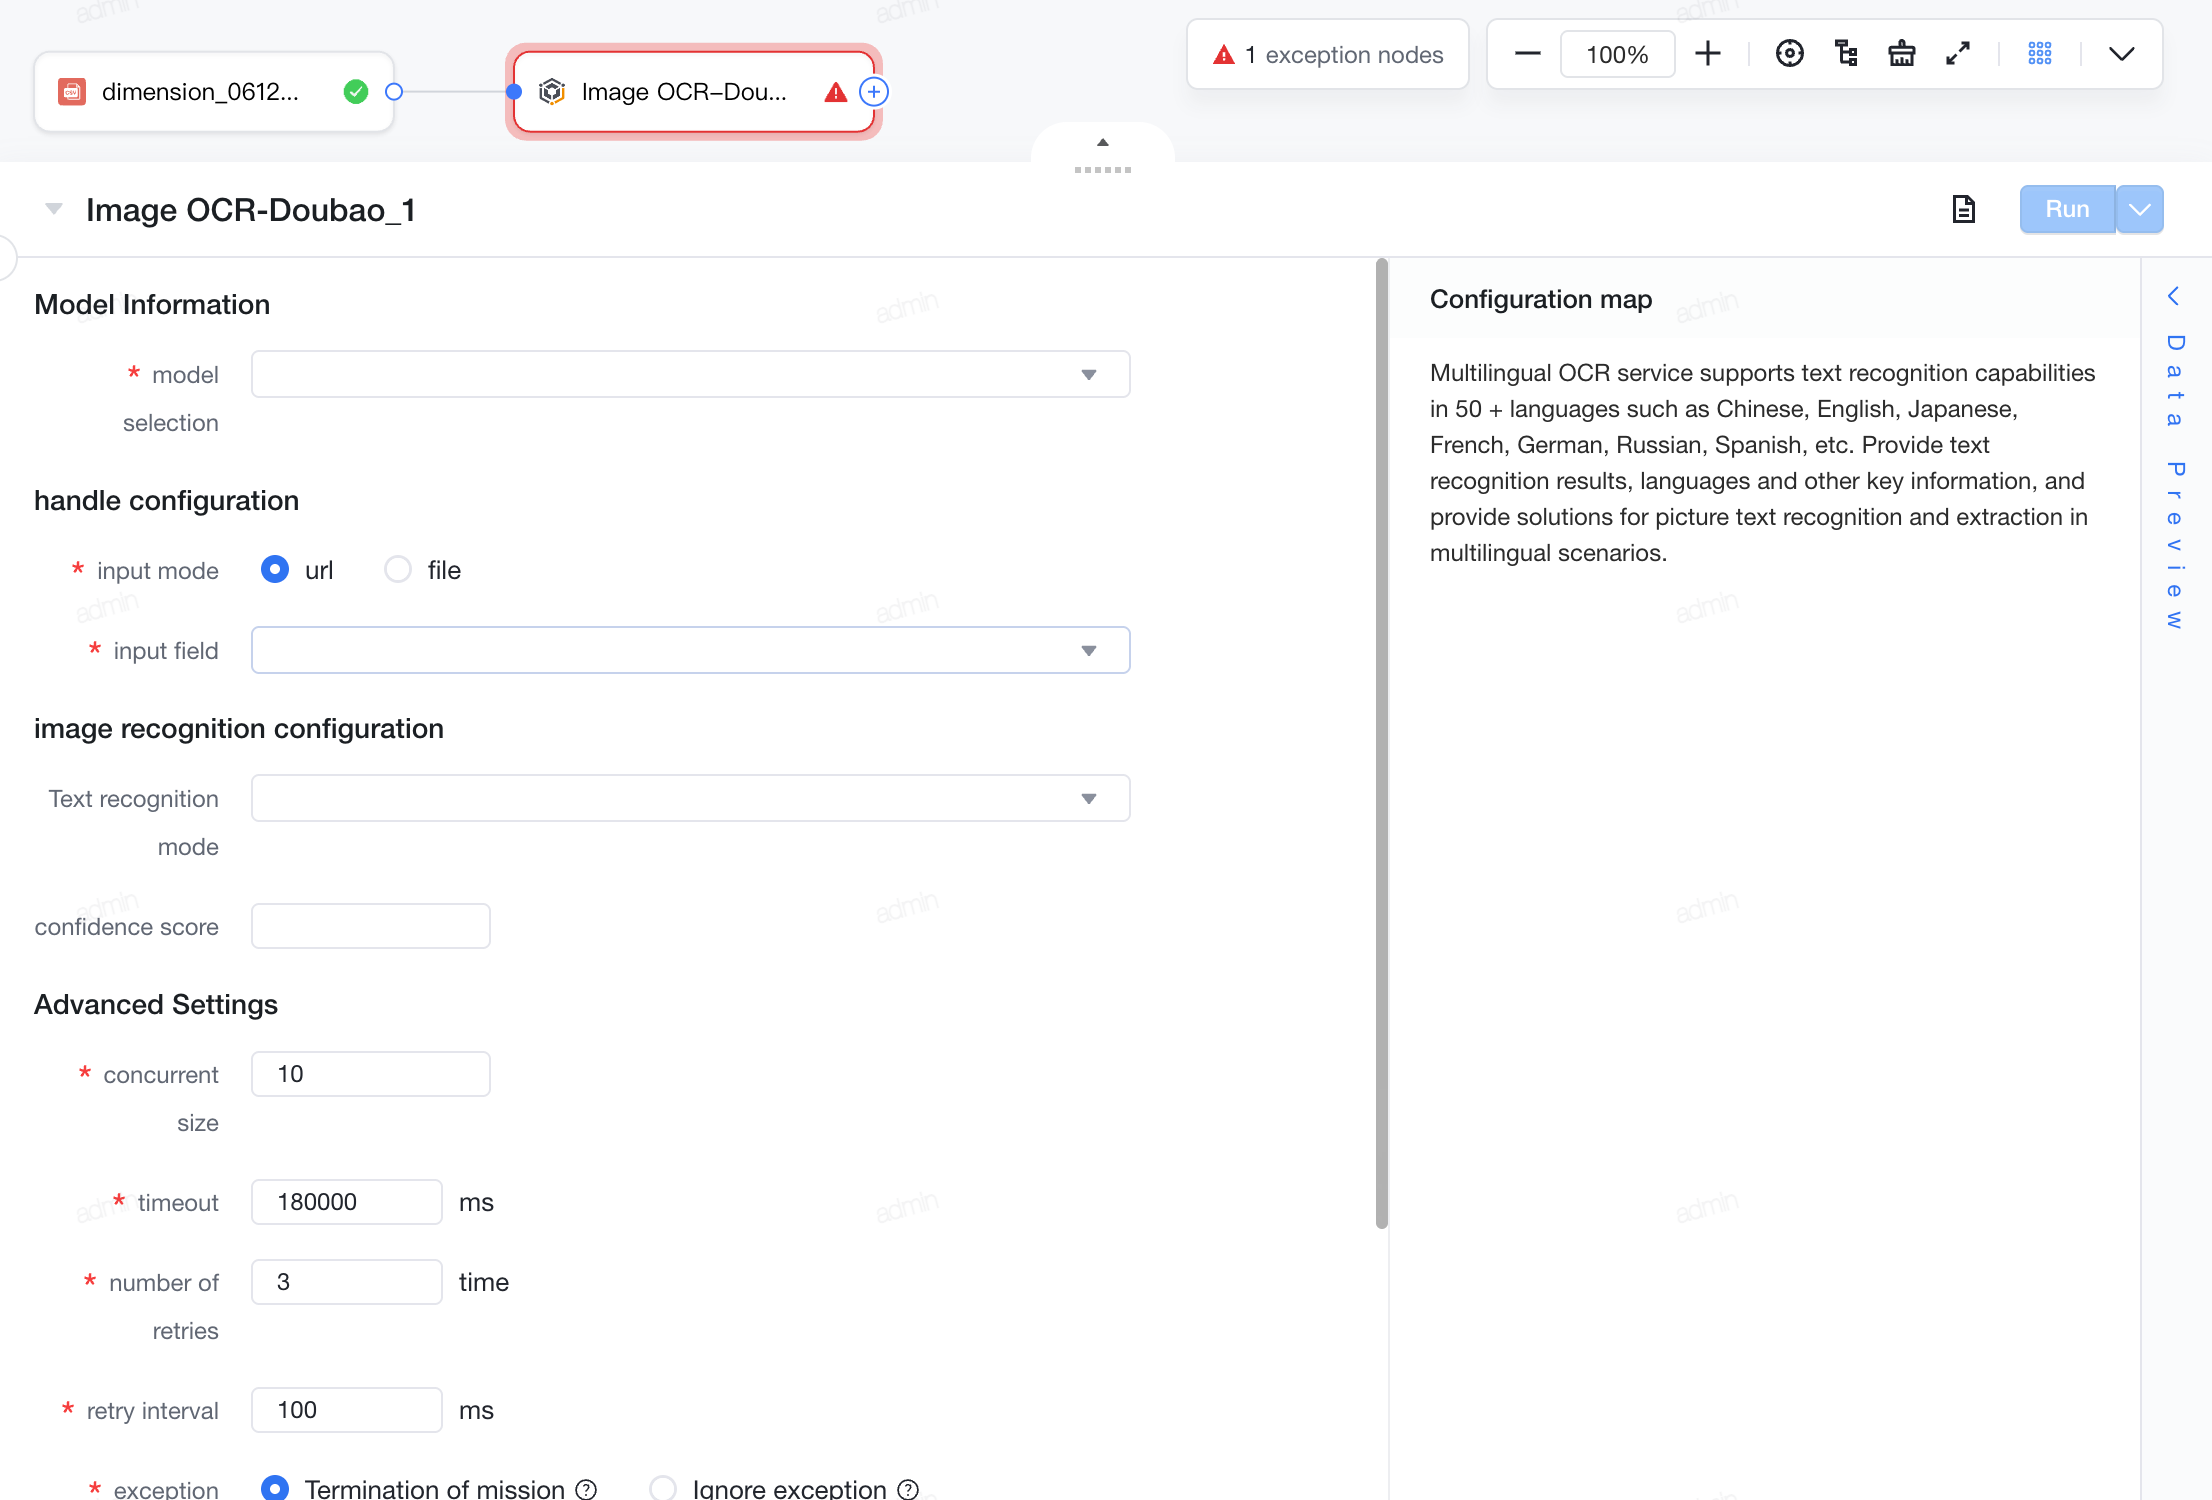Add a node via the plus on Image OCR node
2212x1500 pixels.
click(x=874, y=92)
